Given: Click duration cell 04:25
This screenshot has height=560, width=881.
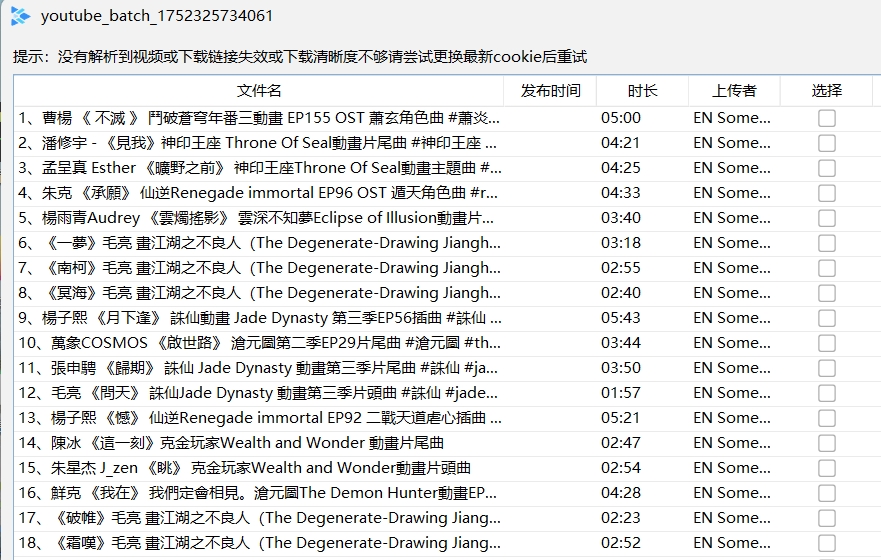Looking at the screenshot, I should [x=620, y=168].
